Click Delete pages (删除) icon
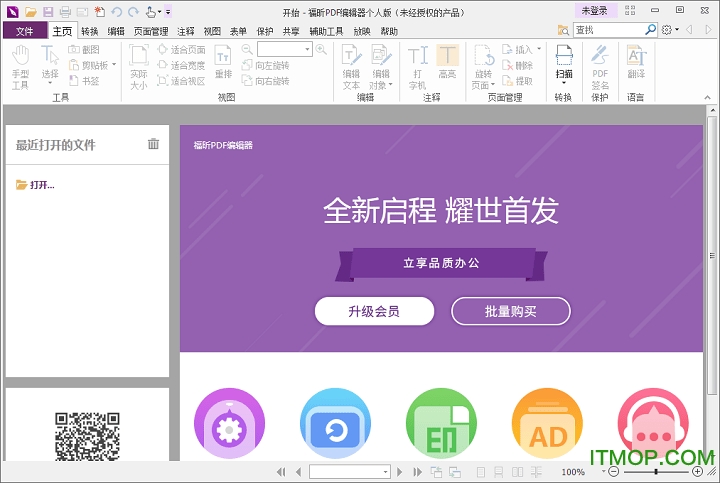720x483 pixels. (517, 65)
